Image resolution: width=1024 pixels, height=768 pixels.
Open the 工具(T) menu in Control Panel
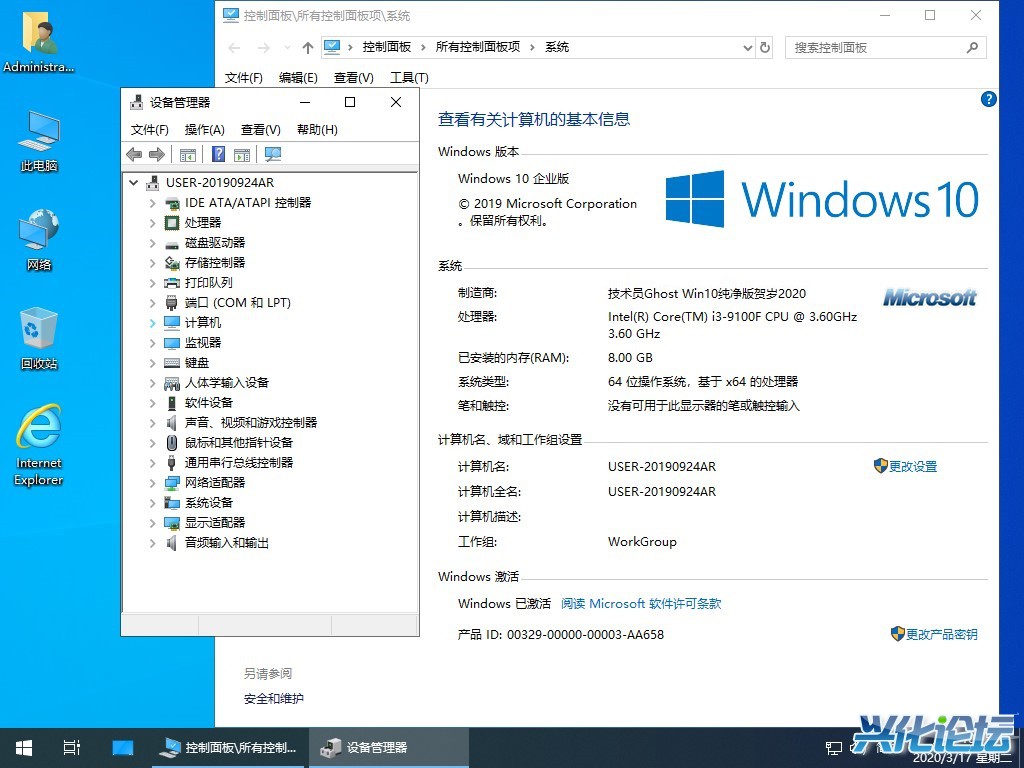point(408,78)
